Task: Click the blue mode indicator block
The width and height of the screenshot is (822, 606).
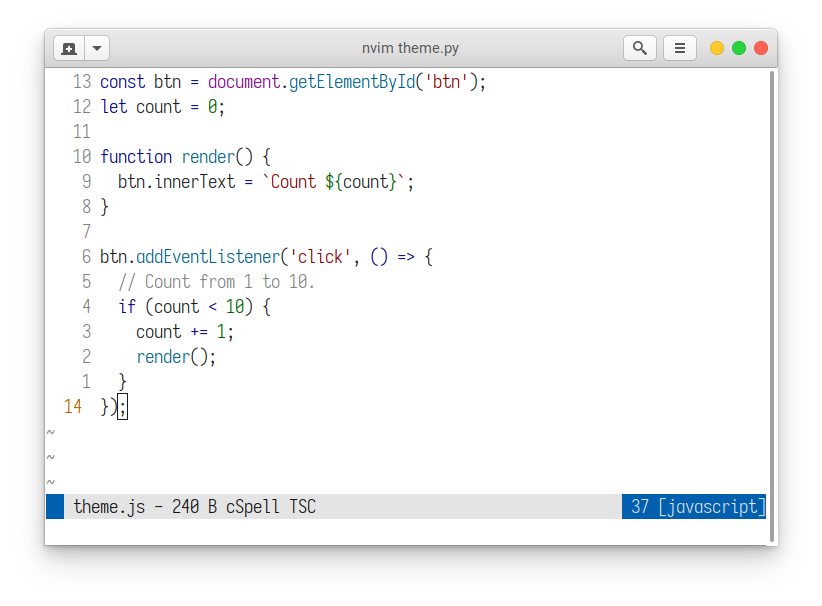Action: click(x=55, y=507)
